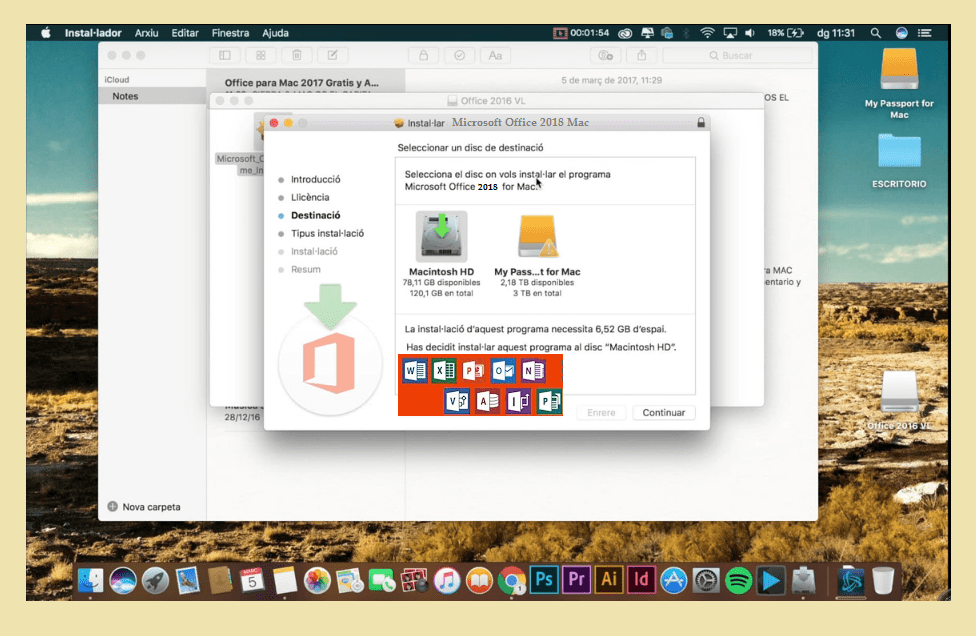Open Adobe Illustrator from the dock
The height and width of the screenshot is (636, 976).
point(609,579)
